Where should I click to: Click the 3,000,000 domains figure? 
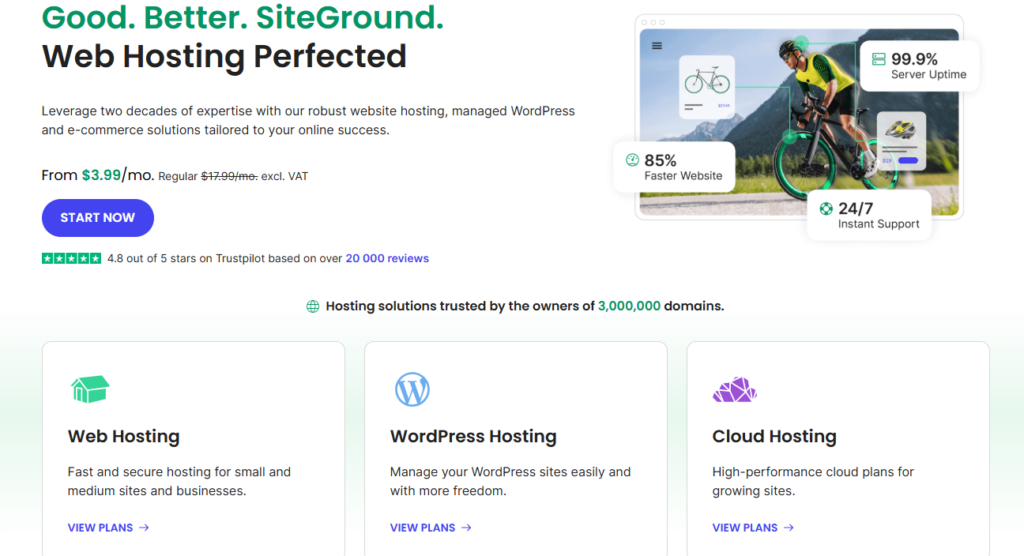pyautogui.click(x=629, y=306)
